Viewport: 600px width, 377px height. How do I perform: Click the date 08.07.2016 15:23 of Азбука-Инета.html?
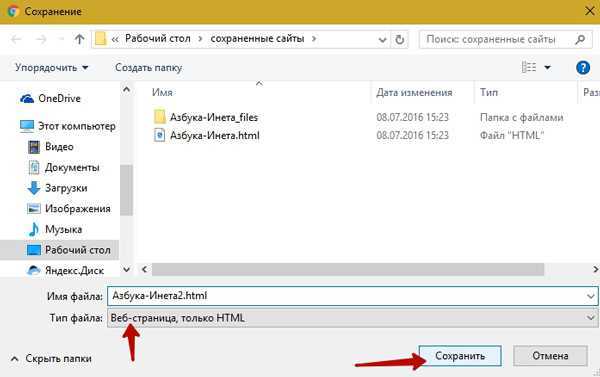coord(412,135)
